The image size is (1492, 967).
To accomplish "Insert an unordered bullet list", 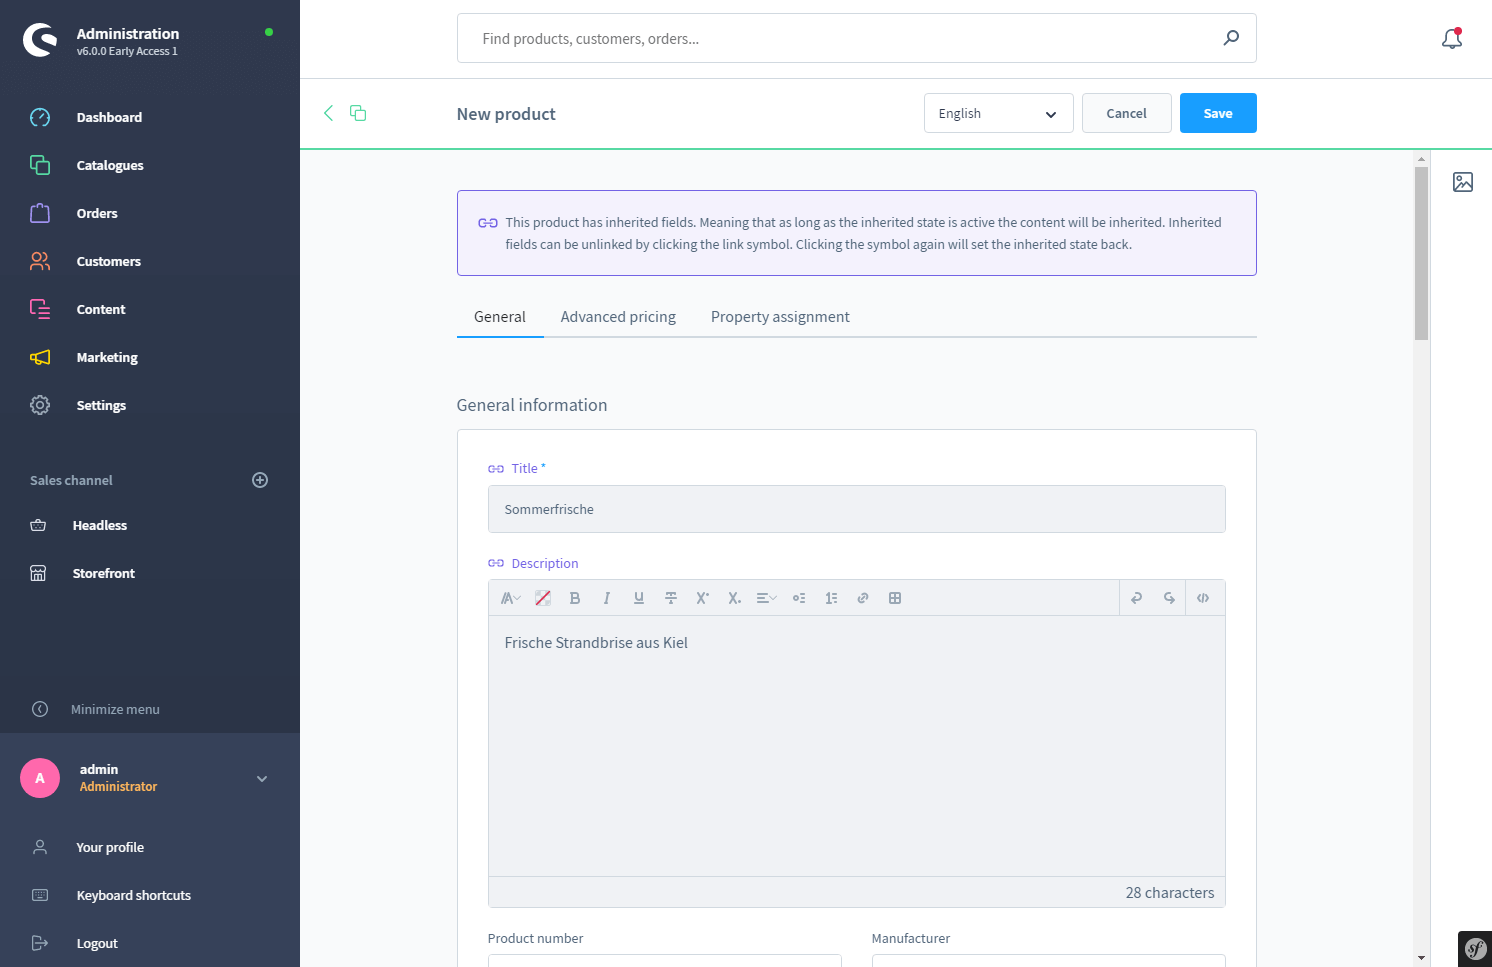I will pyautogui.click(x=799, y=598).
